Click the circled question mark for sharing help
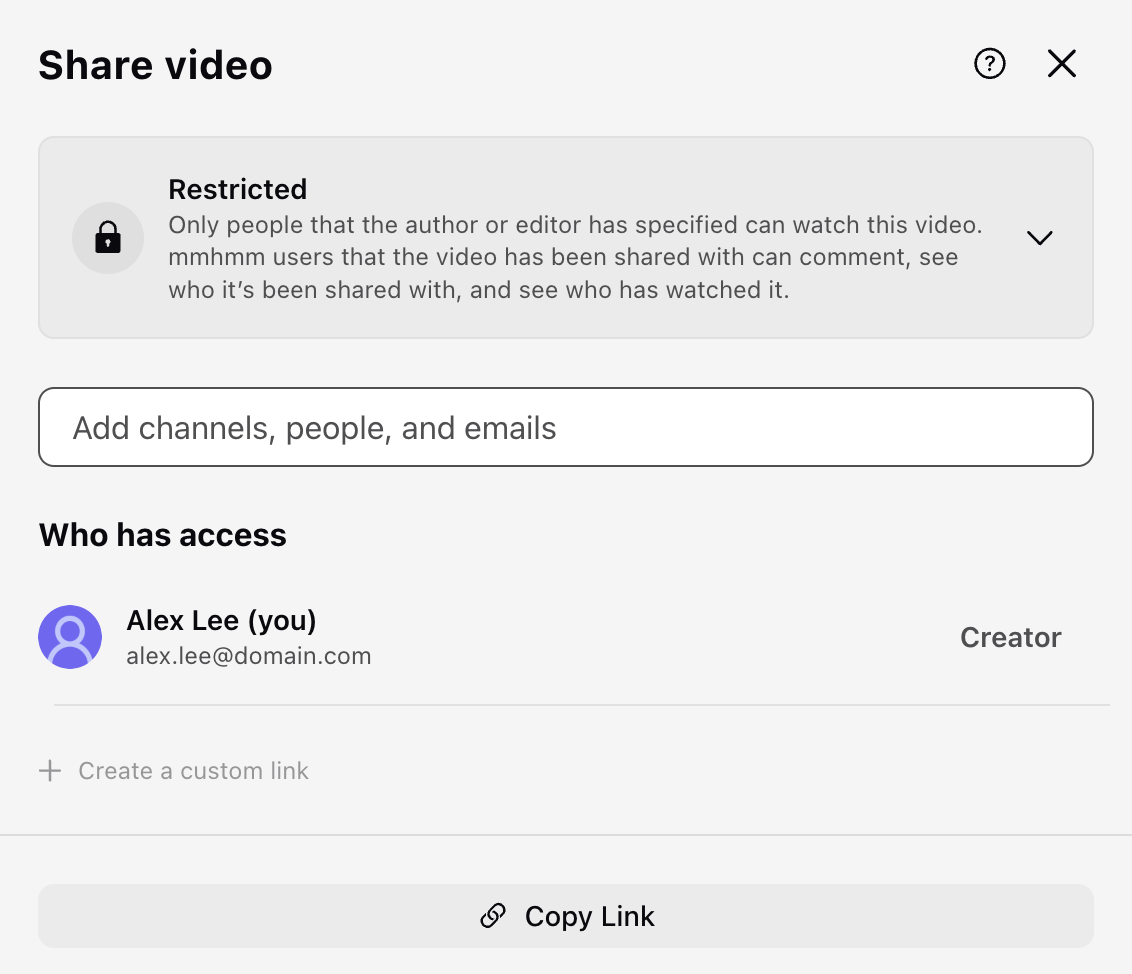This screenshot has height=974, width=1132. tap(989, 63)
